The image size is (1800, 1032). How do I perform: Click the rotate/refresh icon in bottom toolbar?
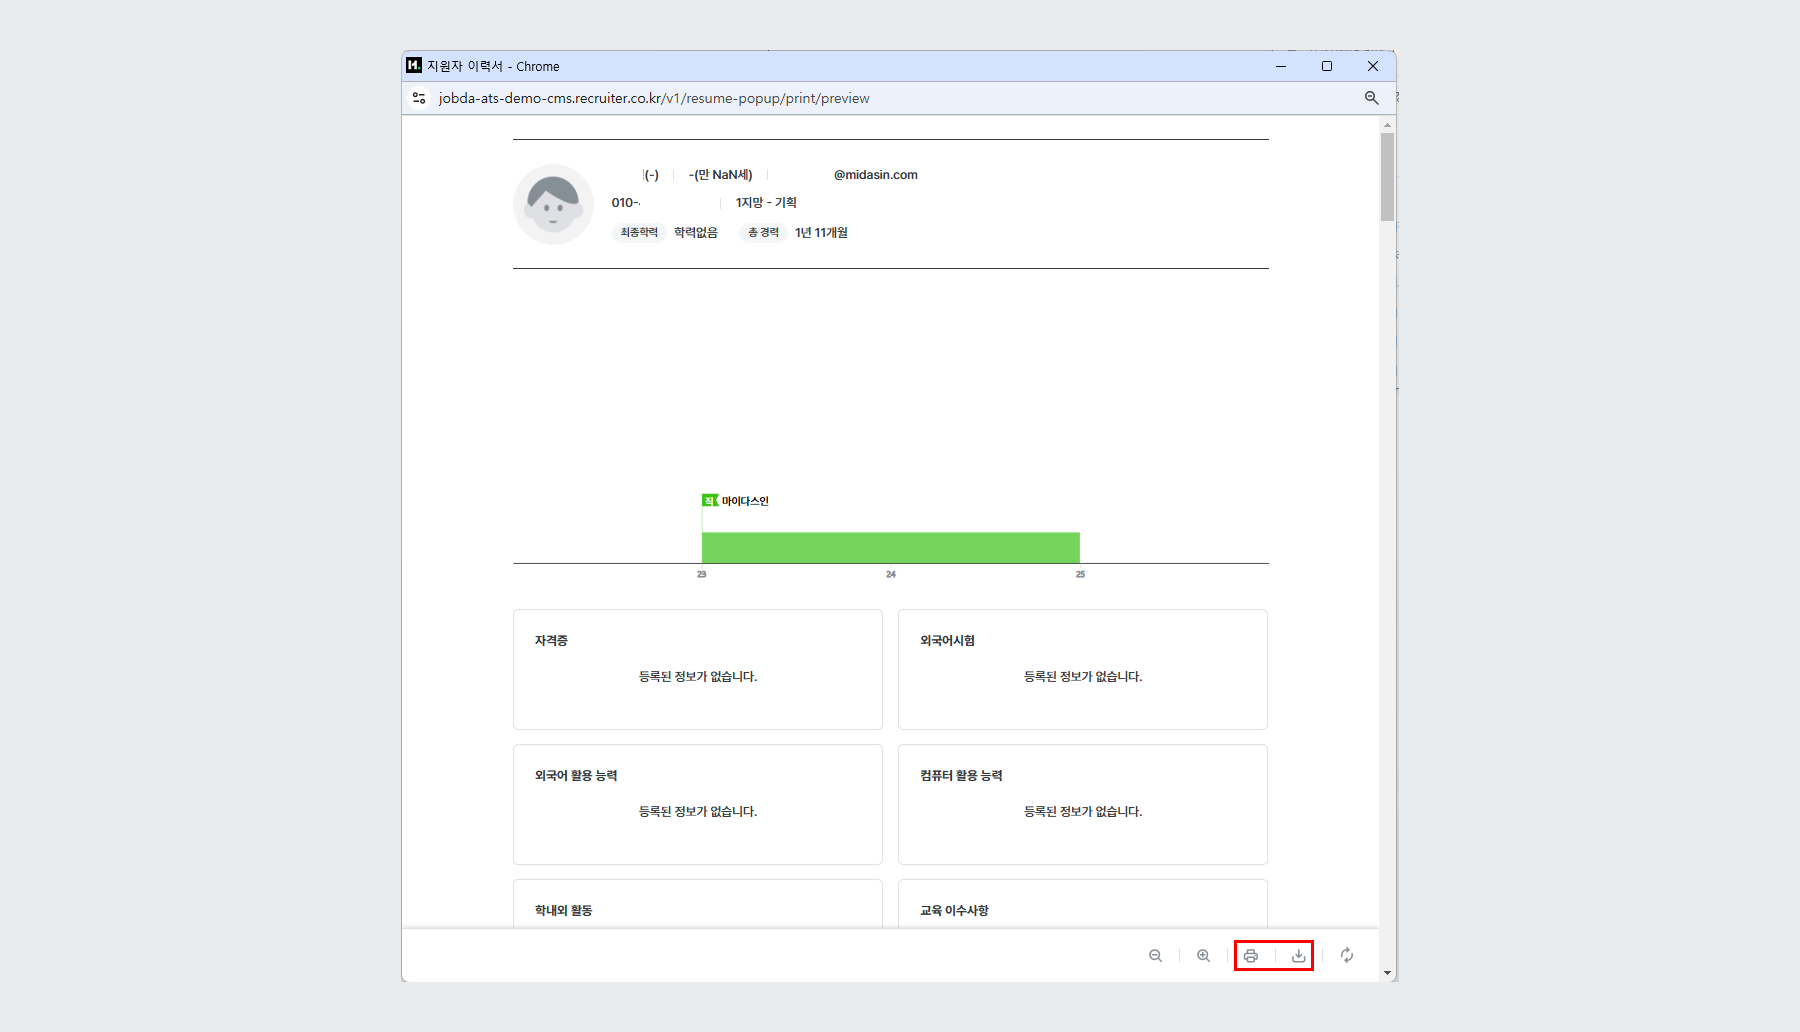pyautogui.click(x=1347, y=956)
